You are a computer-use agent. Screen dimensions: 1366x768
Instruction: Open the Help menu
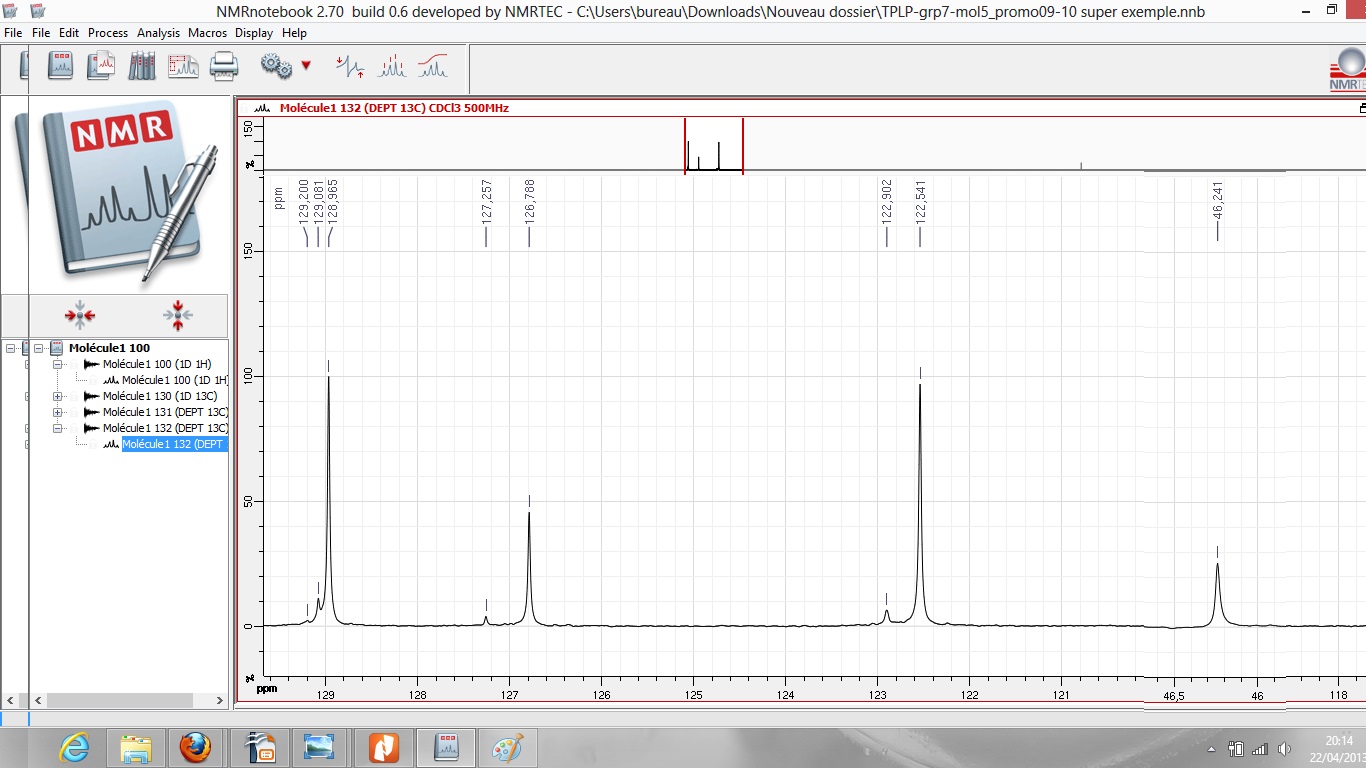click(x=294, y=33)
